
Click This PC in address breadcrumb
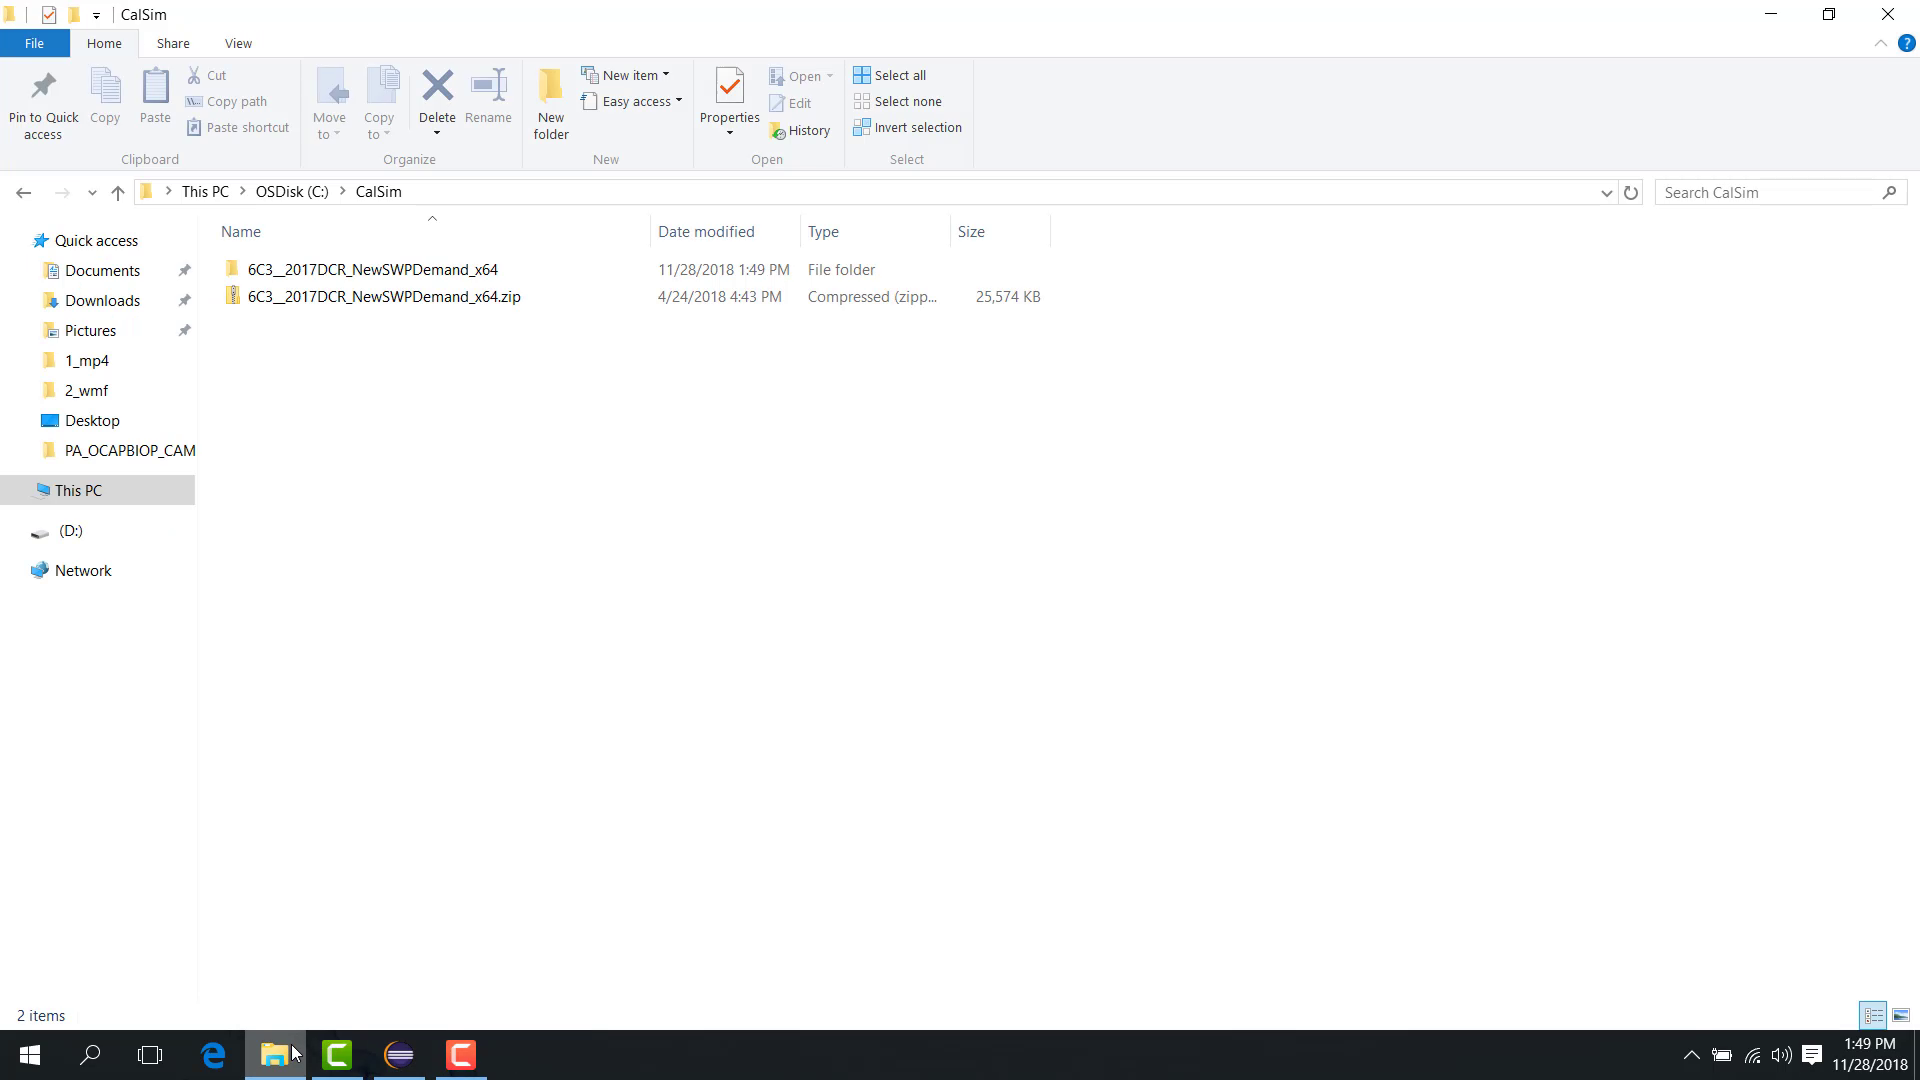tap(205, 191)
